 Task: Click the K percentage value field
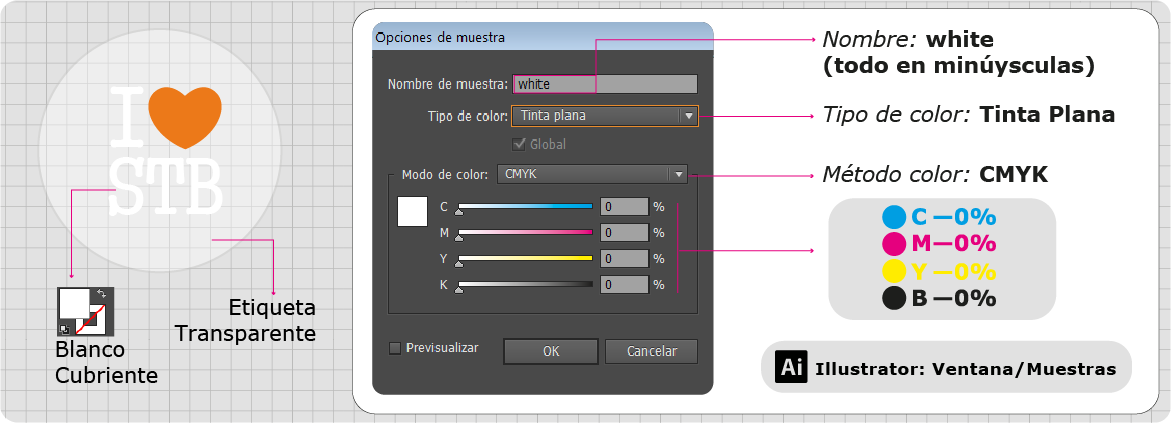click(624, 285)
